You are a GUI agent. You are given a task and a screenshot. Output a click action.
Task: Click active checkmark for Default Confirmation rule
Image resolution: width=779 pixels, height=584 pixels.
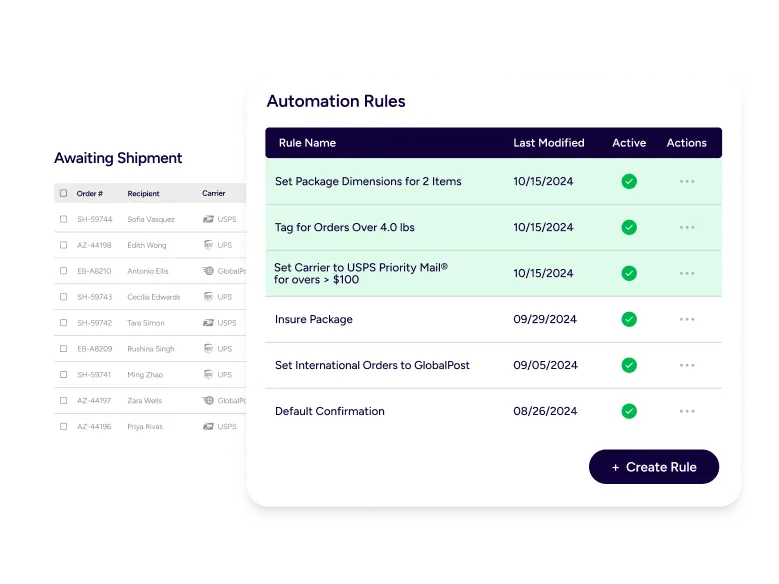tap(629, 411)
